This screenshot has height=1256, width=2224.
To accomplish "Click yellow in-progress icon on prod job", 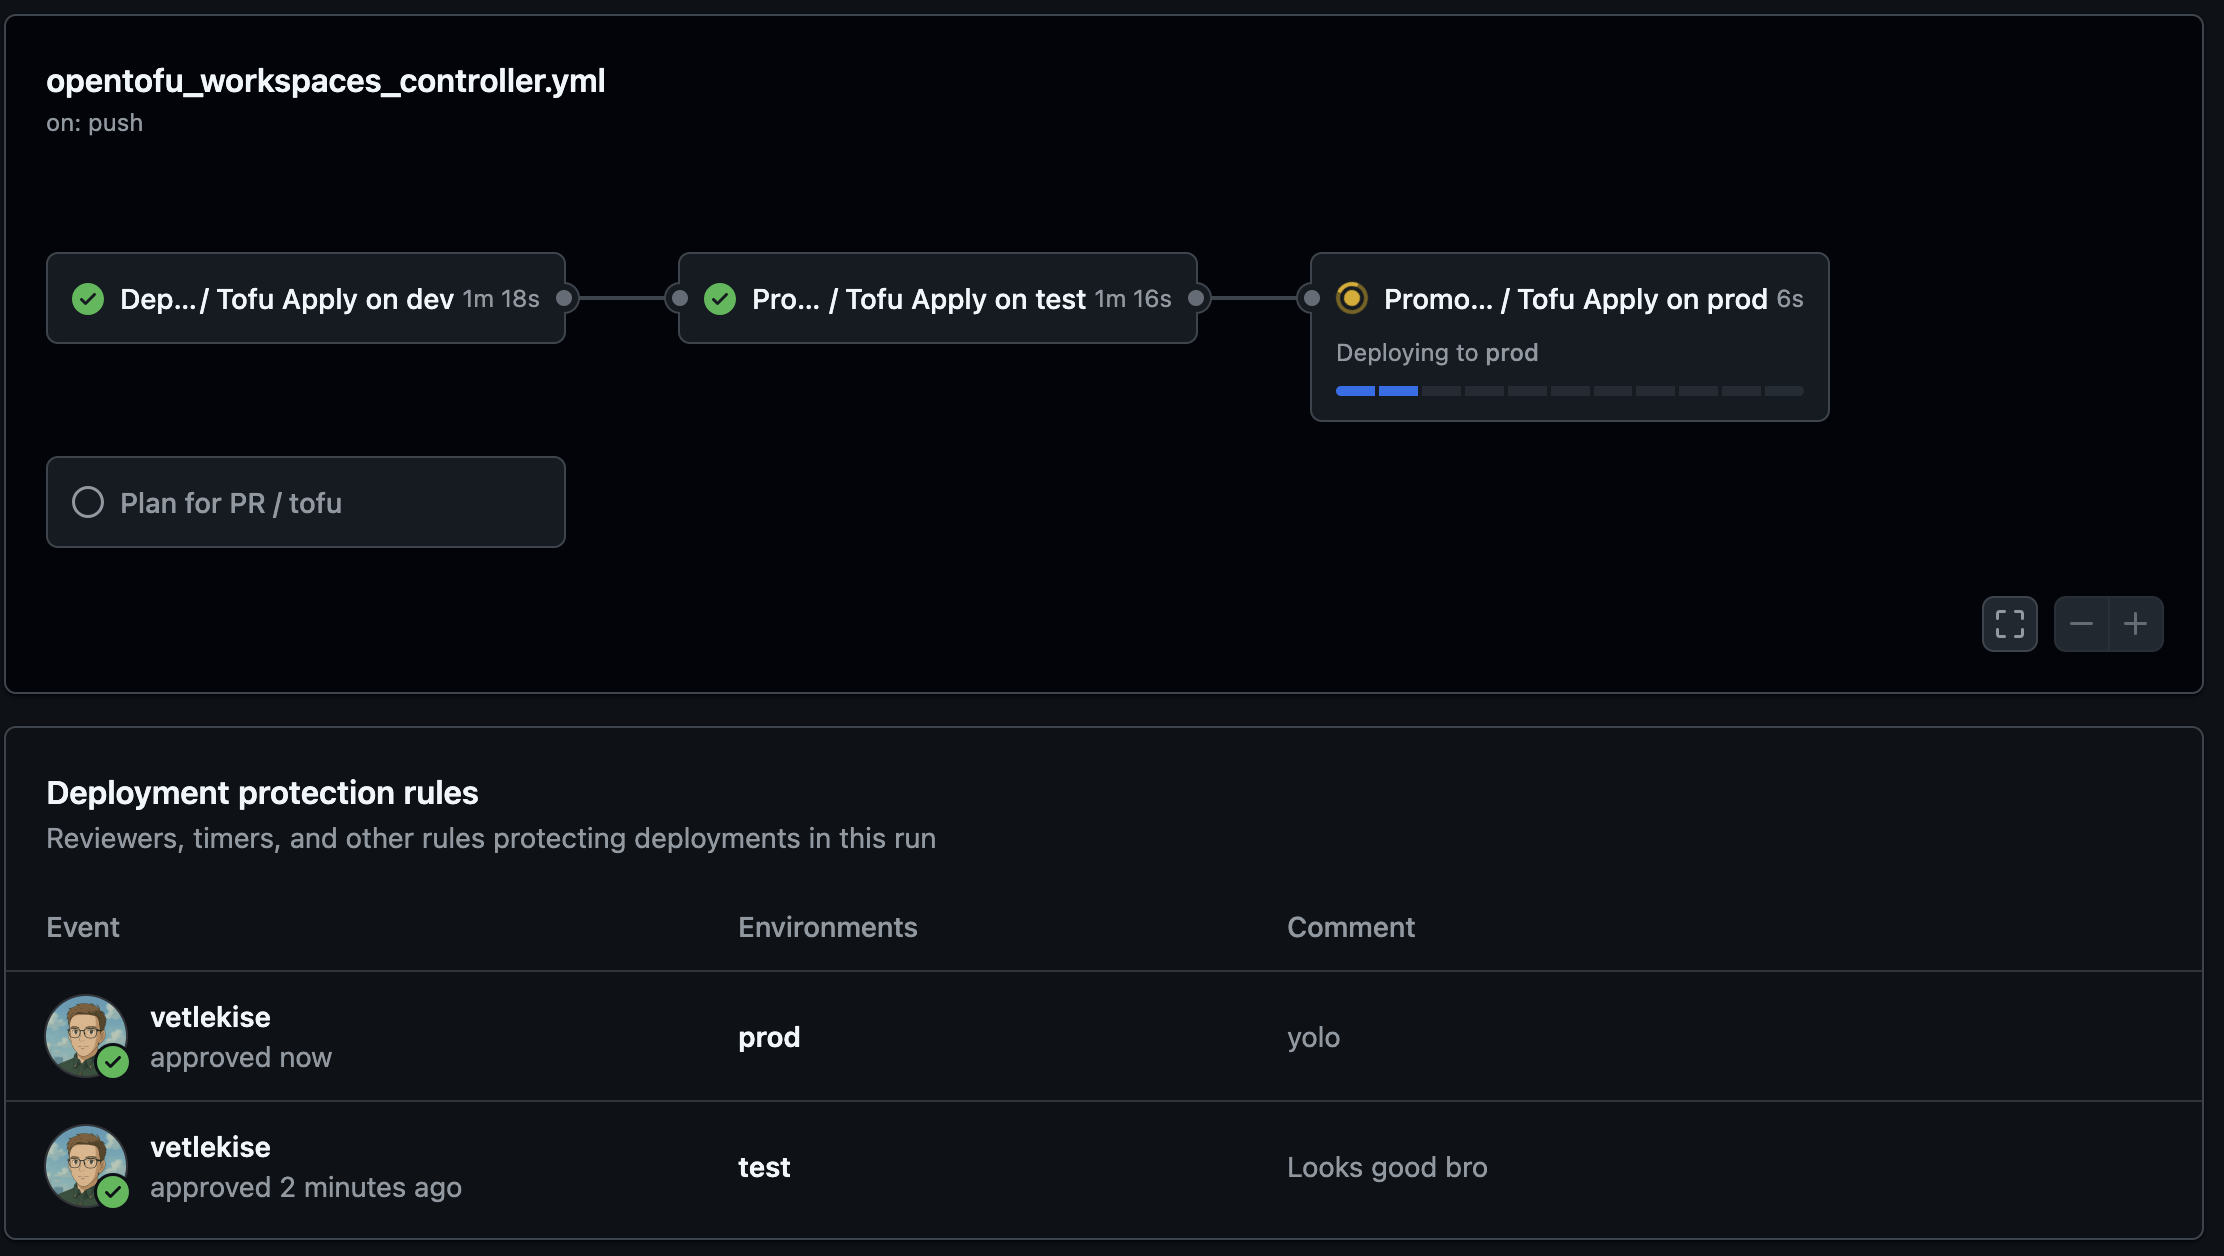I will pos(1351,298).
